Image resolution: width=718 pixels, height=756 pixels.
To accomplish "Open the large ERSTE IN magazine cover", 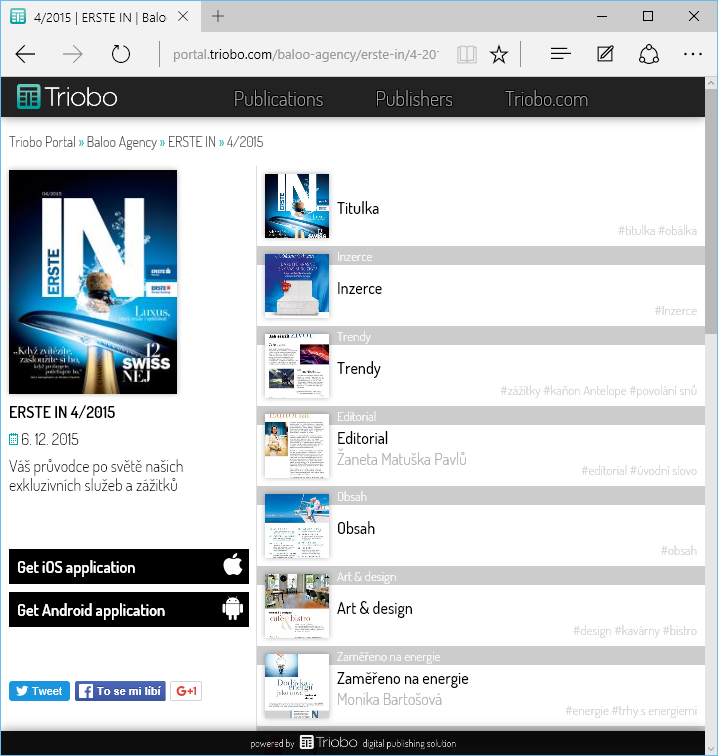I will coord(93,282).
